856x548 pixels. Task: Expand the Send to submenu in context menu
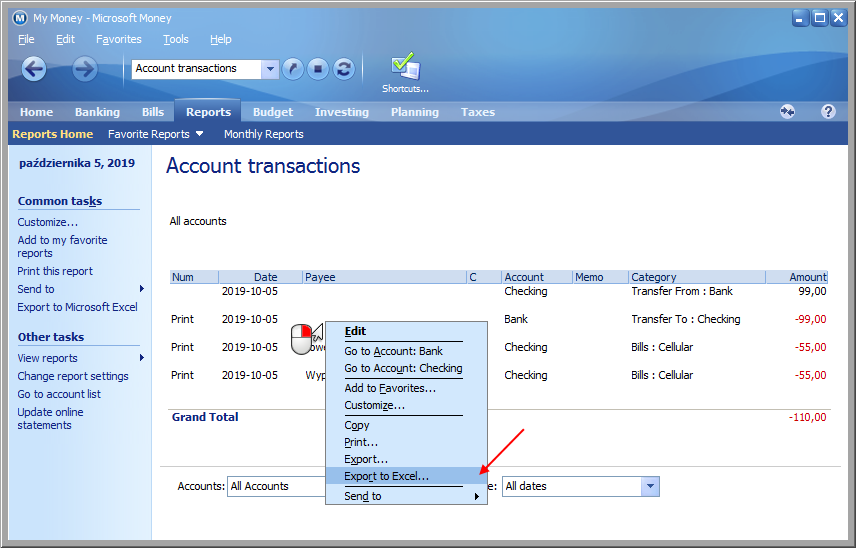406,496
